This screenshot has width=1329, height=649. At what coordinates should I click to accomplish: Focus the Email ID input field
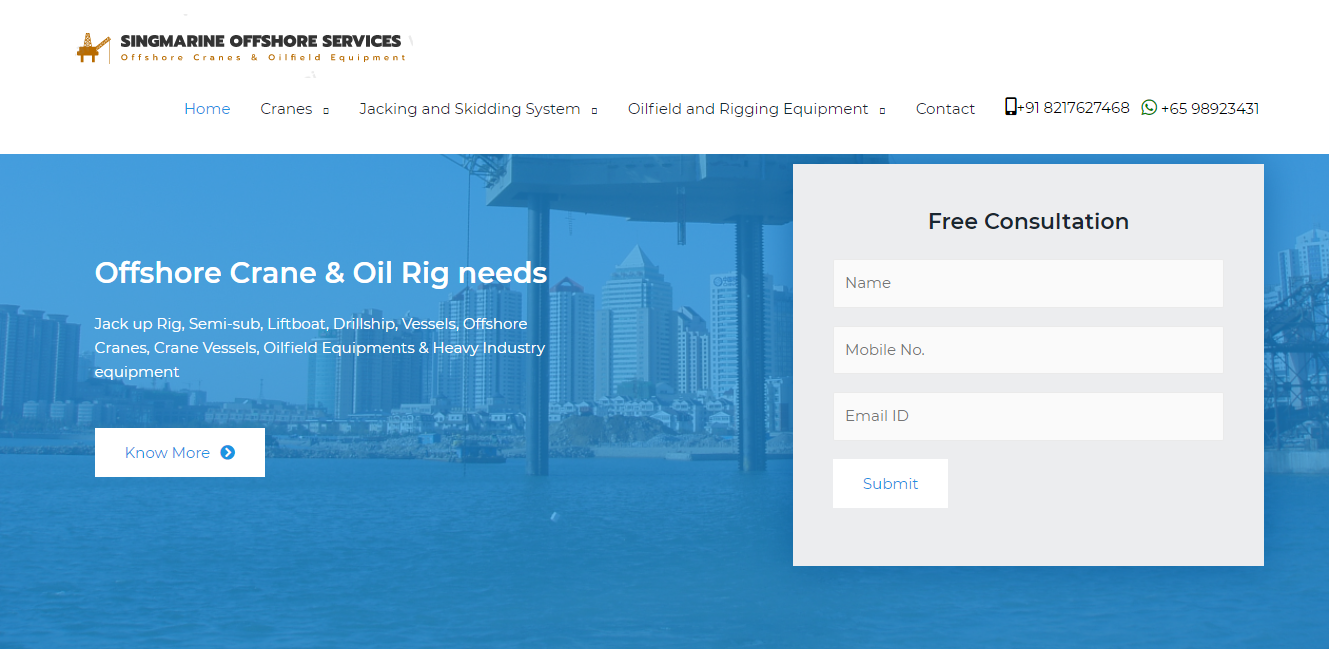(1028, 416)
